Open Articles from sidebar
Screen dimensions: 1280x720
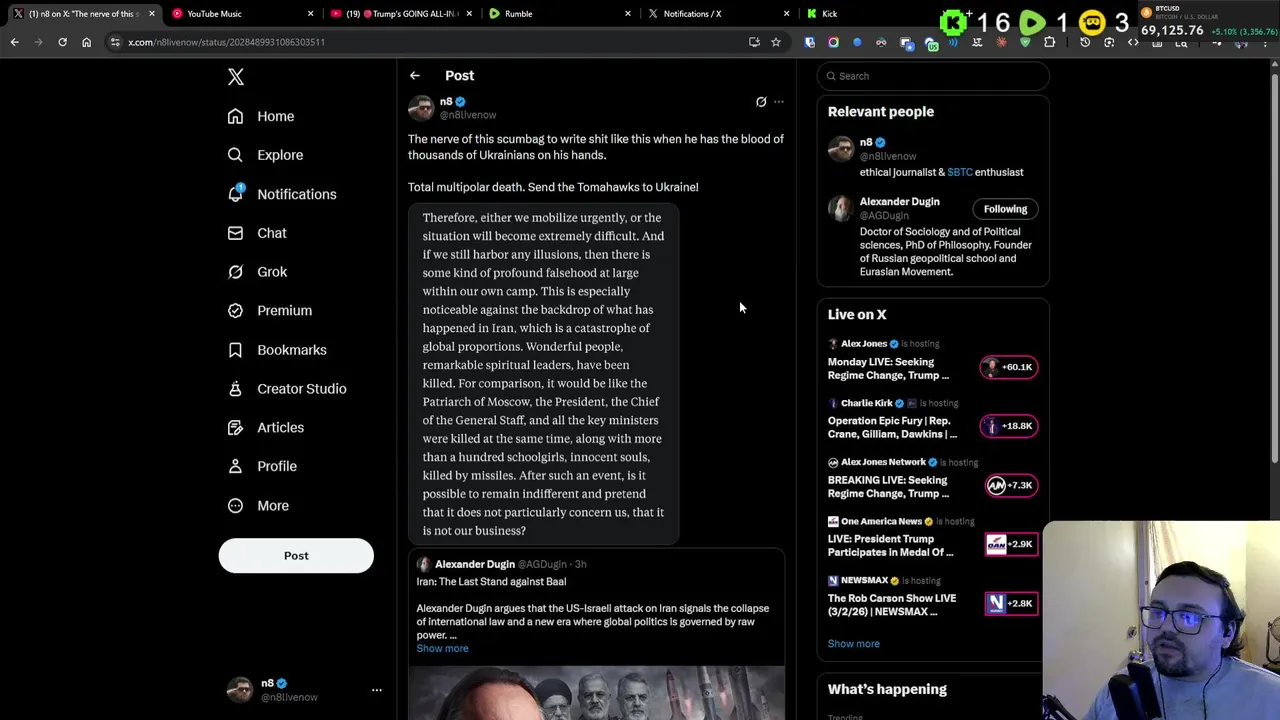tap(266, 428)
